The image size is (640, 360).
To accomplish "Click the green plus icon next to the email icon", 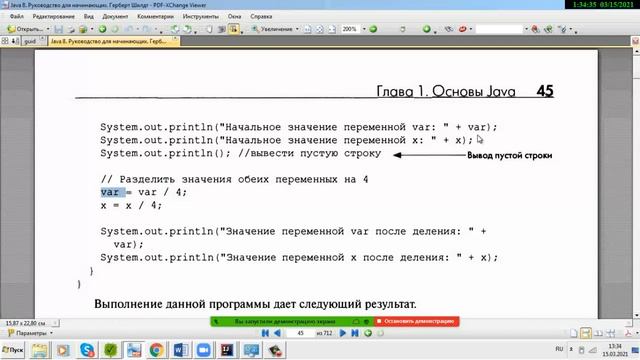I will (x=102, y=29).
